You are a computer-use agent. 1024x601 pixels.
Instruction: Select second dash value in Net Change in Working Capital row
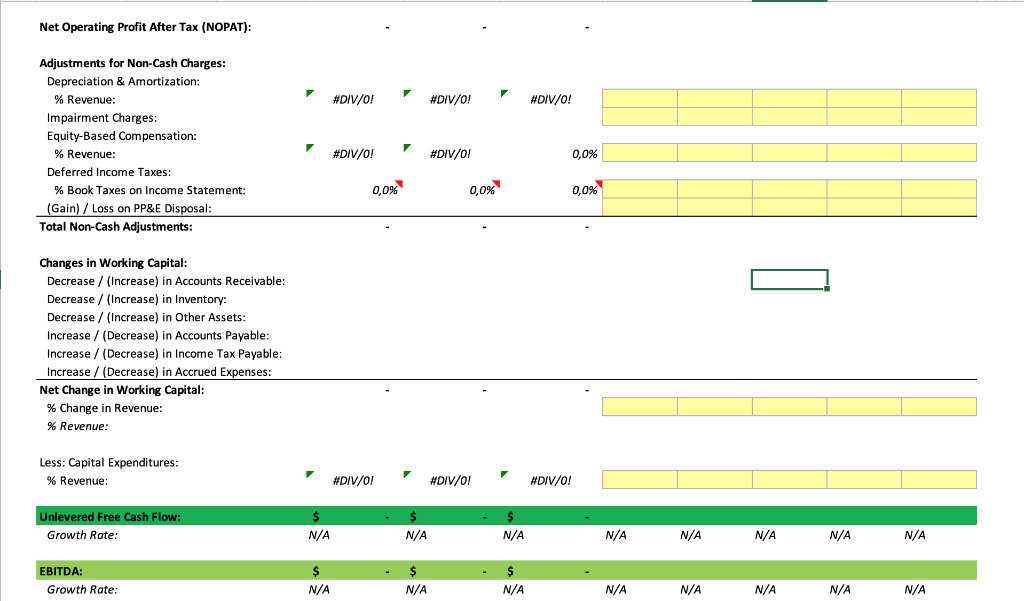pyautogui.click(x=484, y=391)
